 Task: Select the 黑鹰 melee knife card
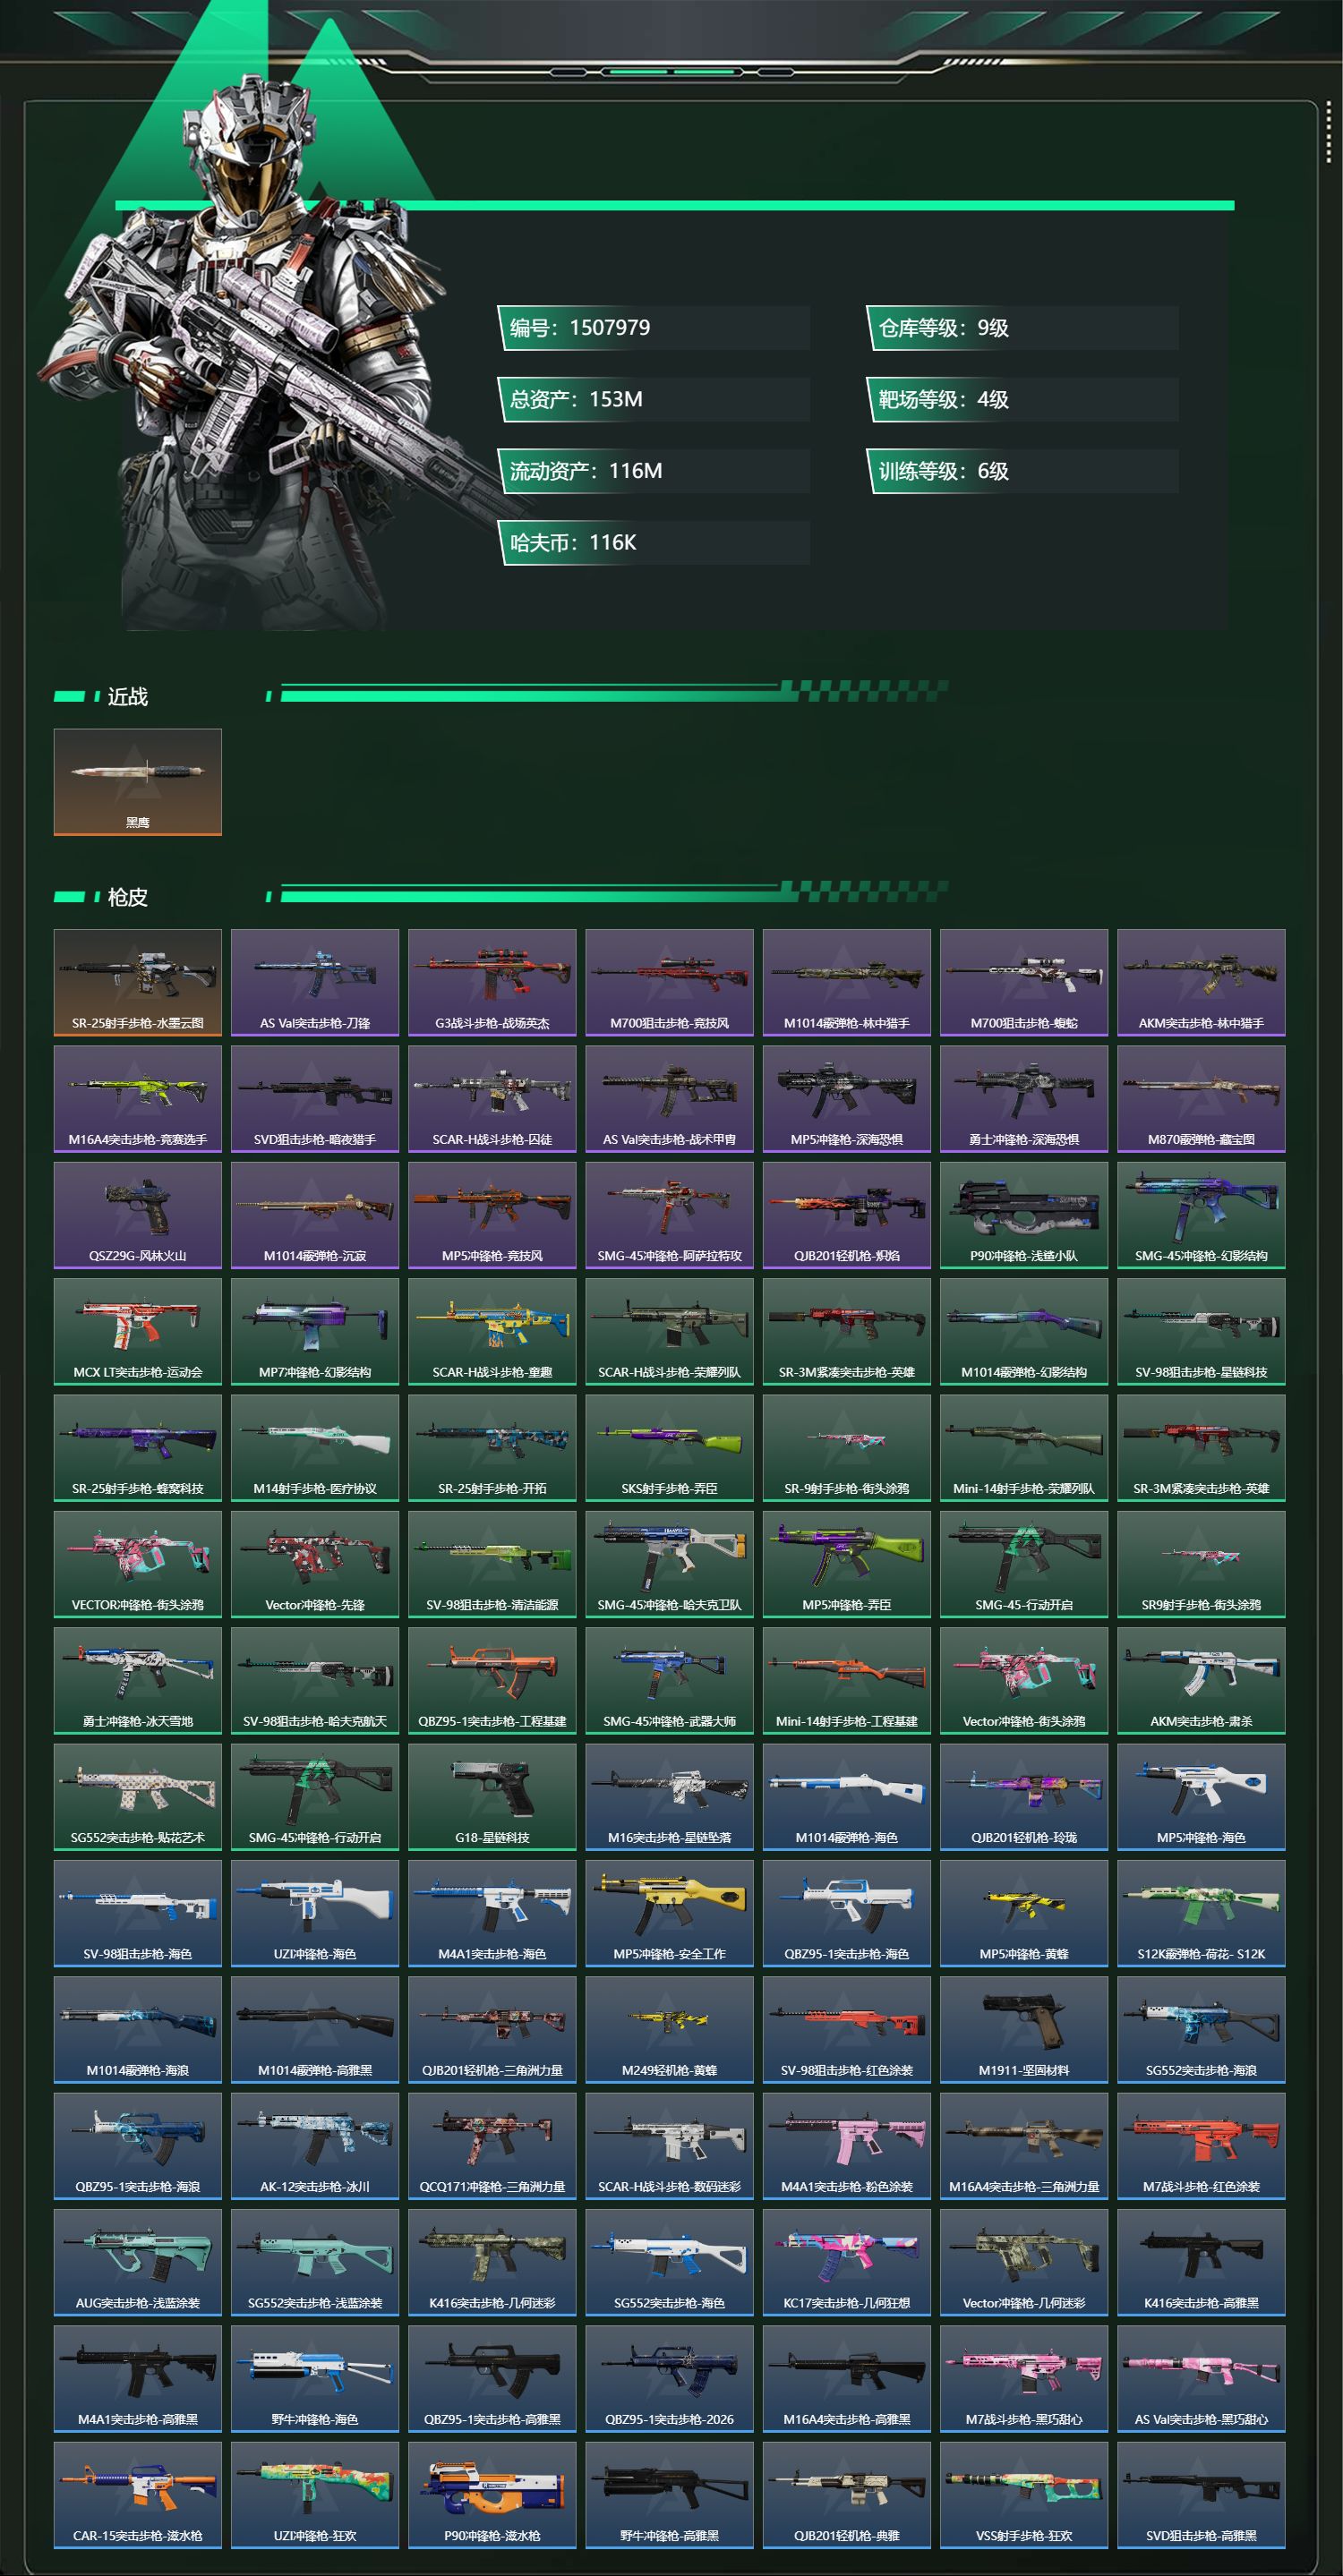(x=138, y=782)
